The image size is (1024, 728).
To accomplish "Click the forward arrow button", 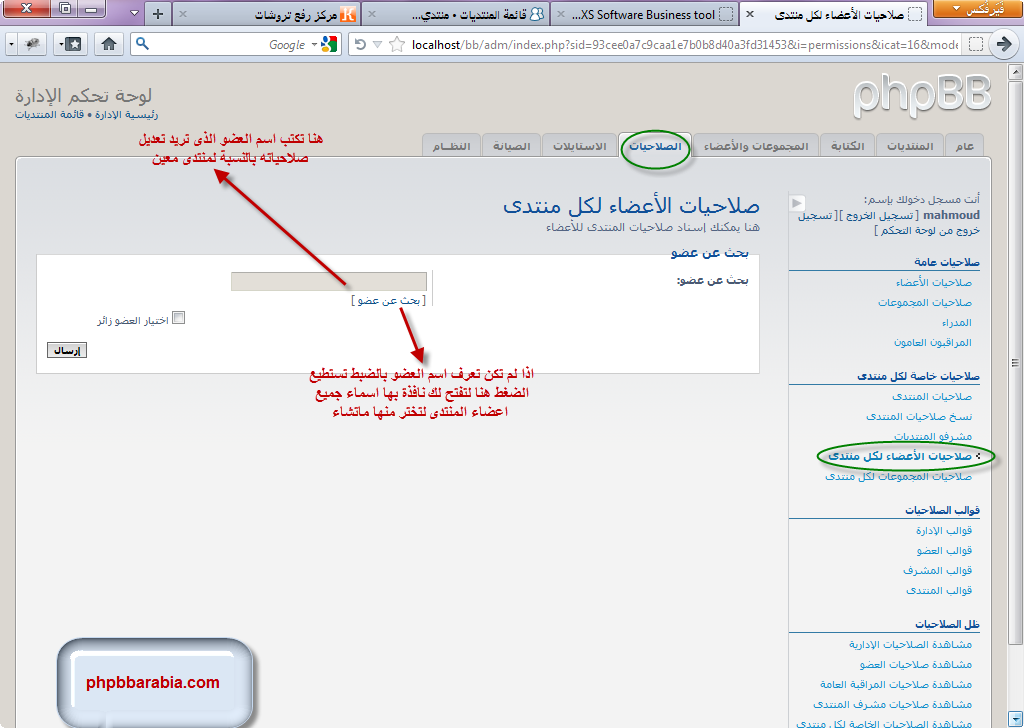I will coord(1004,44).
